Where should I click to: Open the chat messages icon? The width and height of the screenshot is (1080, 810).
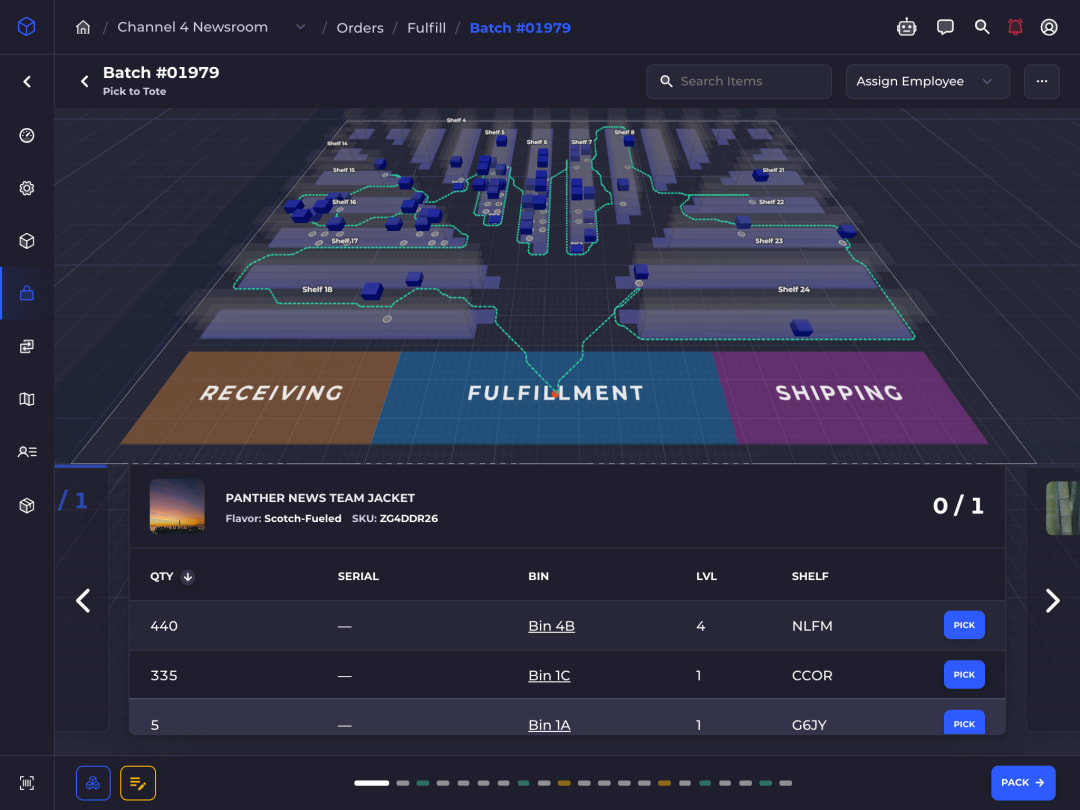click(945, 27)
